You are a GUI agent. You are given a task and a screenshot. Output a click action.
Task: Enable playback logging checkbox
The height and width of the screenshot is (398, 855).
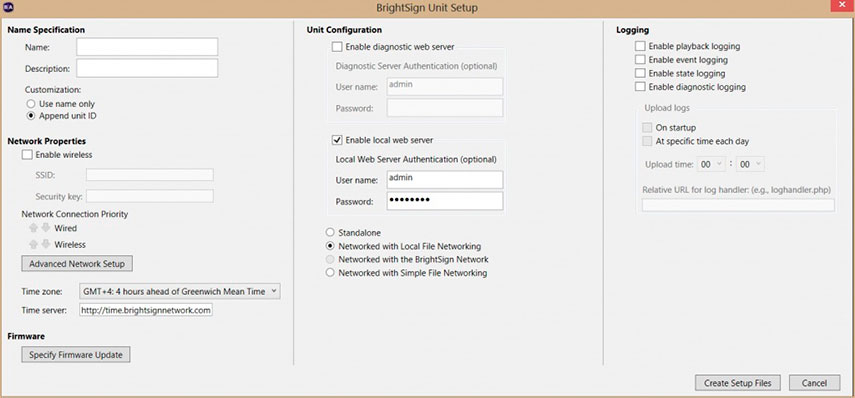[640, 46]
